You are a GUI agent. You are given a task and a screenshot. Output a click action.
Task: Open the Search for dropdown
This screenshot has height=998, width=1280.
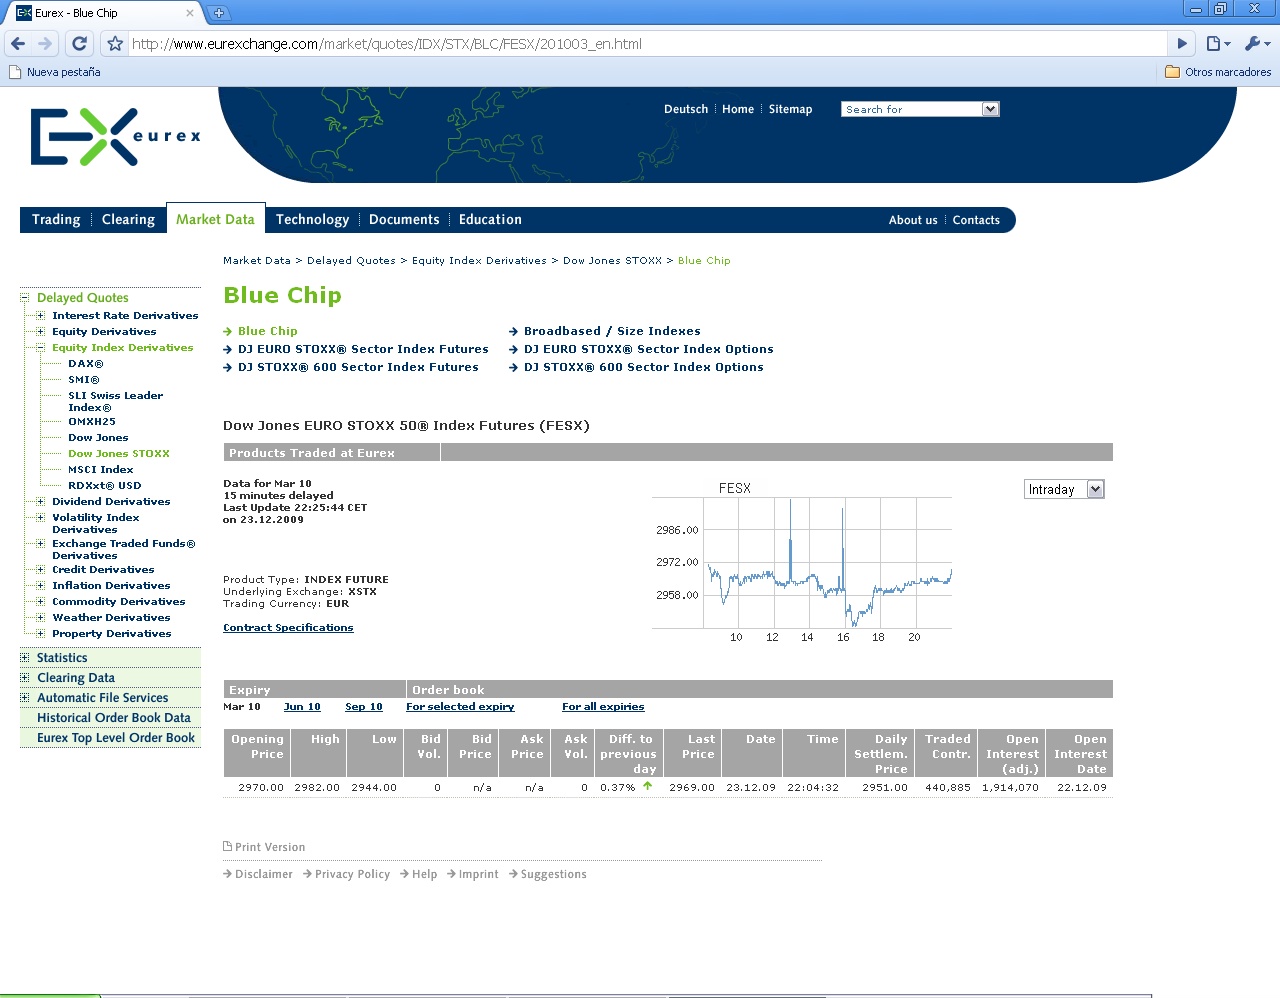[x=990, y=109]
